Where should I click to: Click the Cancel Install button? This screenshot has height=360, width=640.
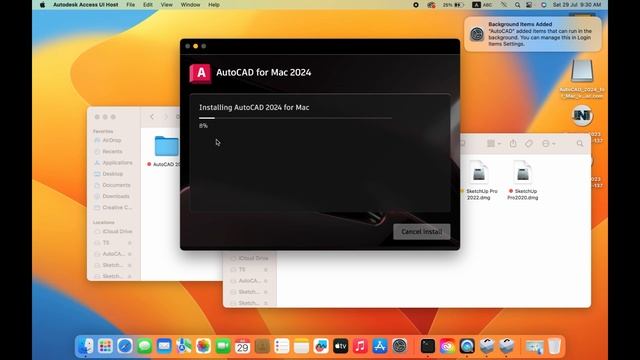click(422, 231)
